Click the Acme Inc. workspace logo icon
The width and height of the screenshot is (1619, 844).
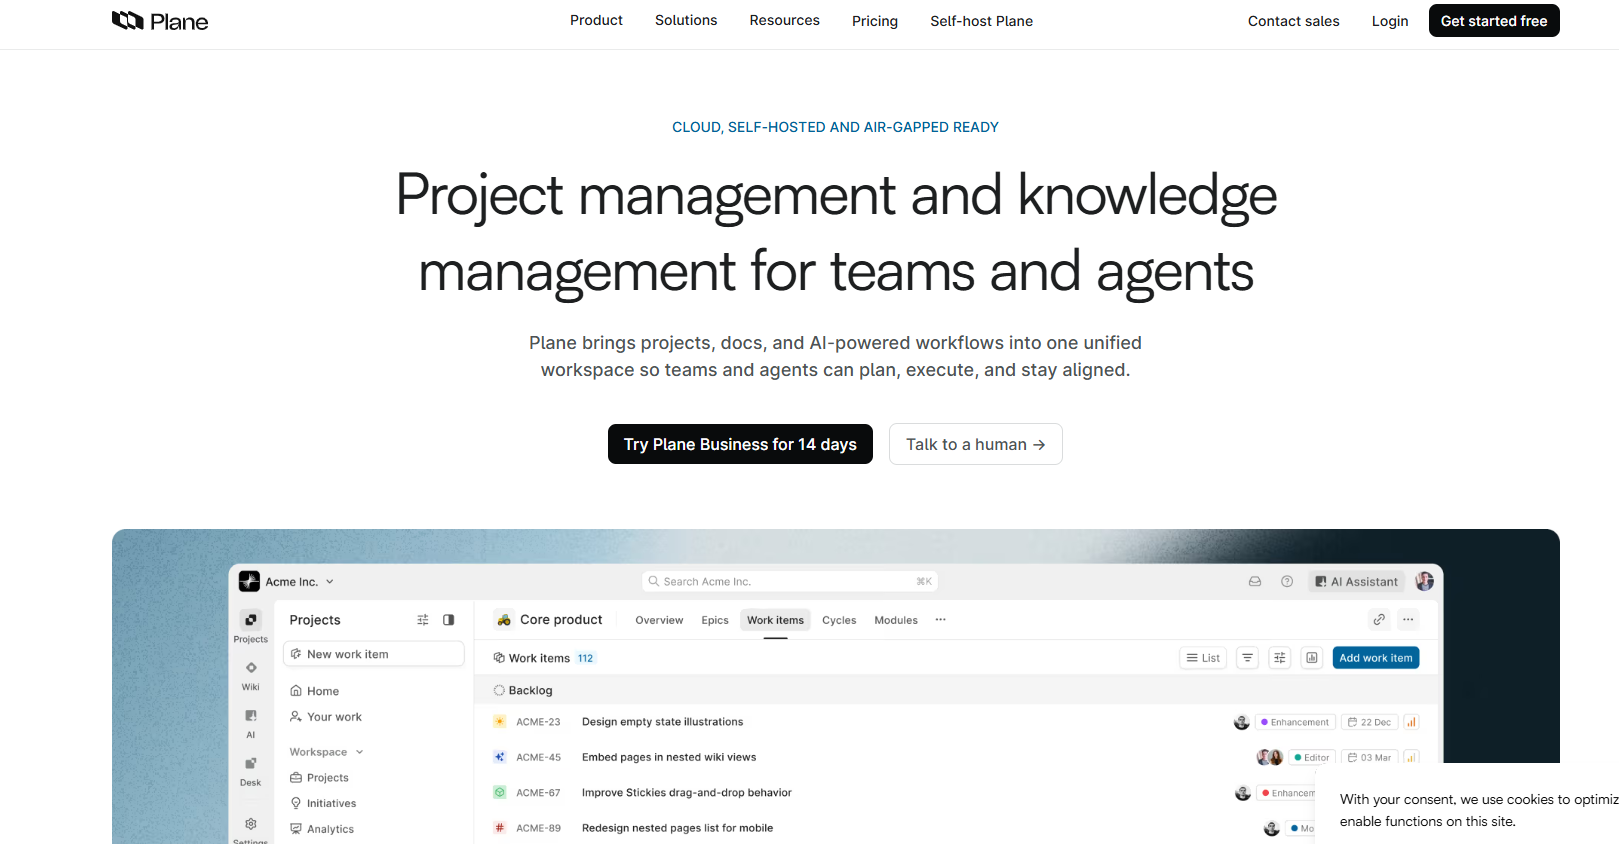250,581
